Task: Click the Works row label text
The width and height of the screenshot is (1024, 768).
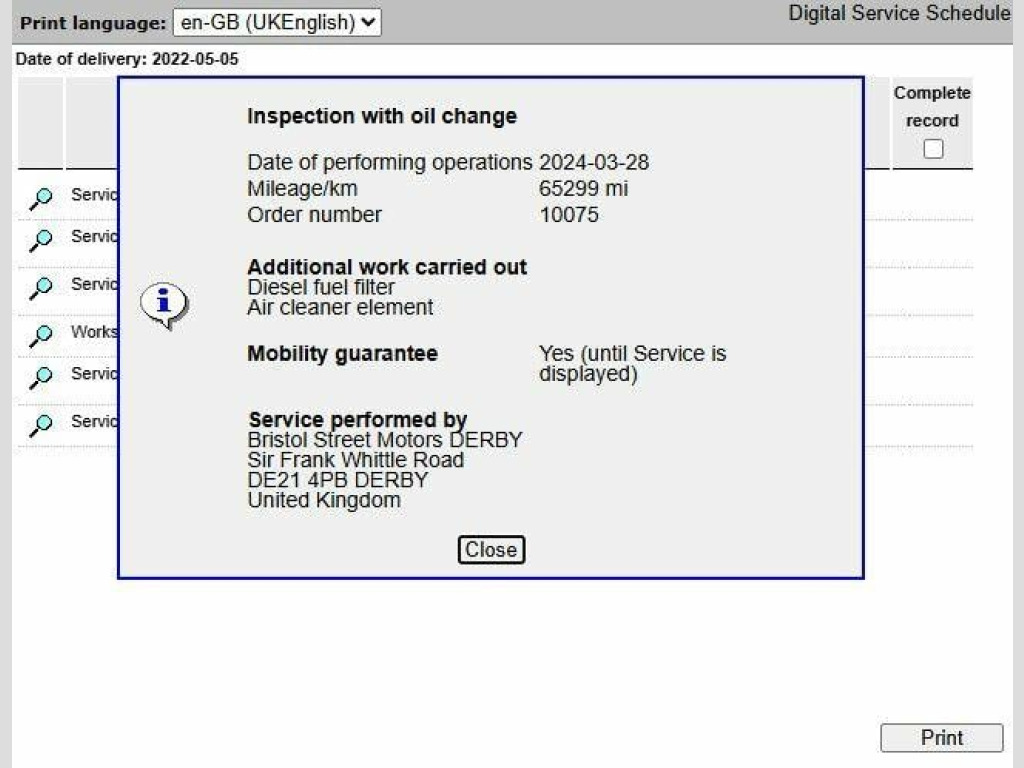Action: click(x=94, y=332)
